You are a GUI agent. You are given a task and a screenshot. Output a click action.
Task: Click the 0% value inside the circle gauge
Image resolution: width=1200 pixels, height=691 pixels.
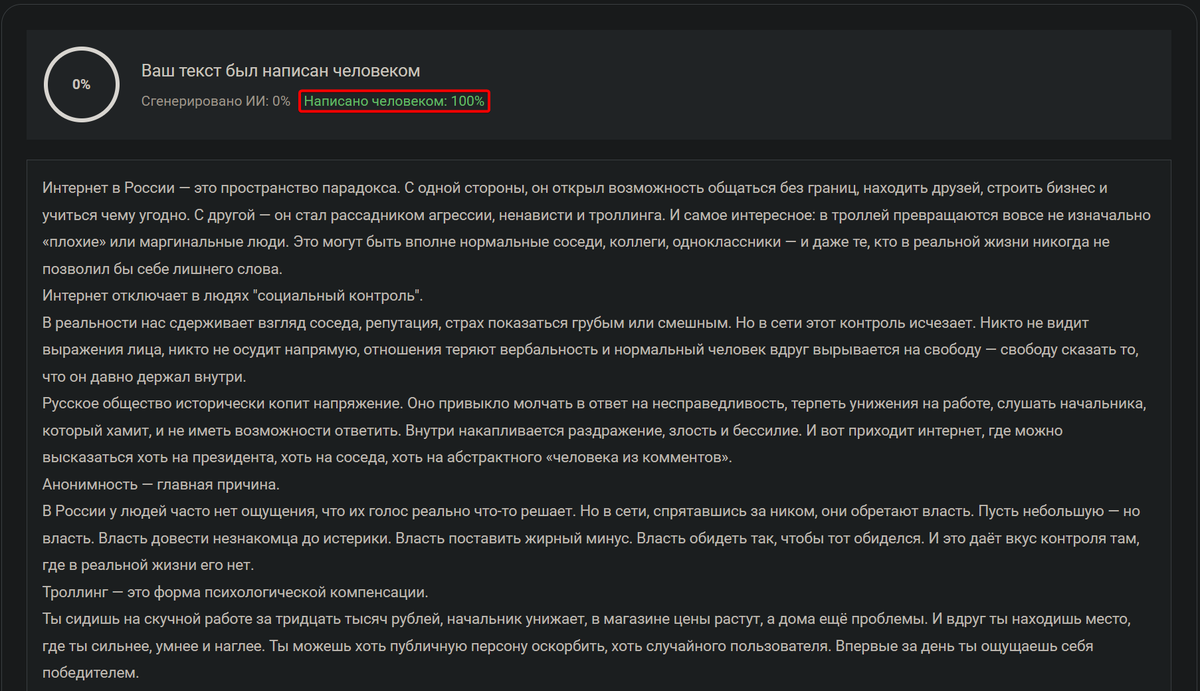80,85
